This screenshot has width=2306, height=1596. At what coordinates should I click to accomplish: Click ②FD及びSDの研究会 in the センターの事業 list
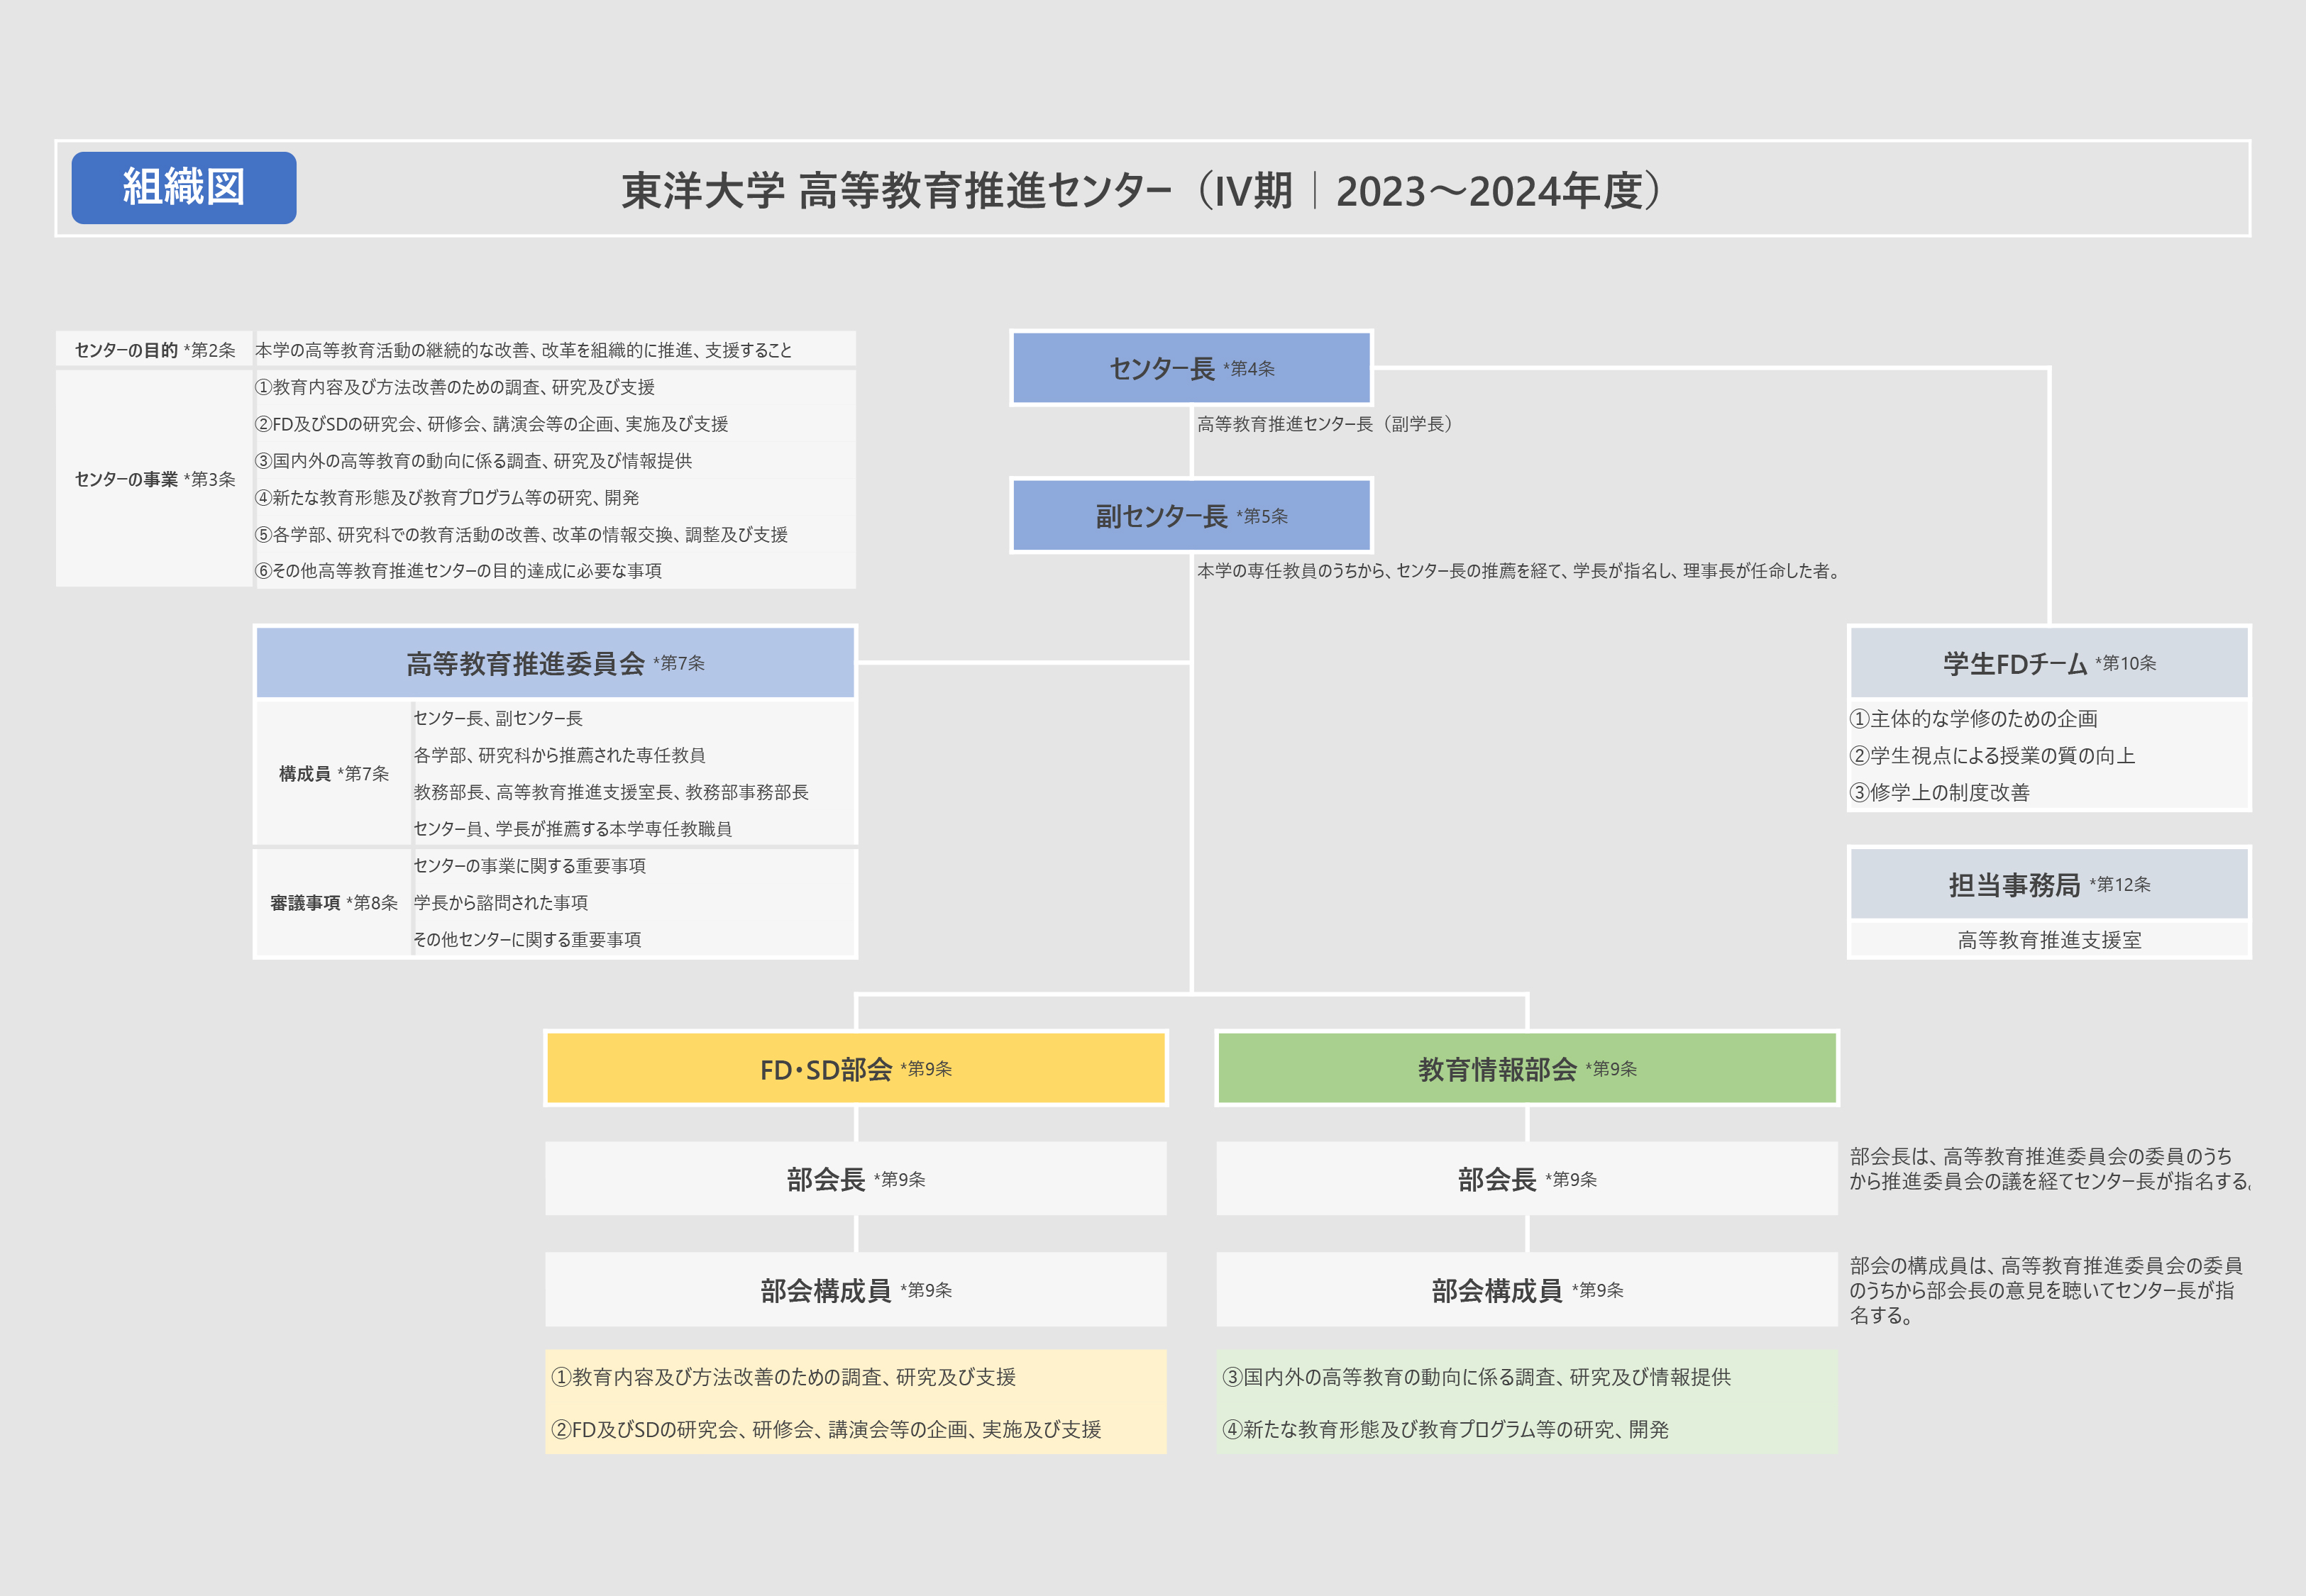point(492,424)
